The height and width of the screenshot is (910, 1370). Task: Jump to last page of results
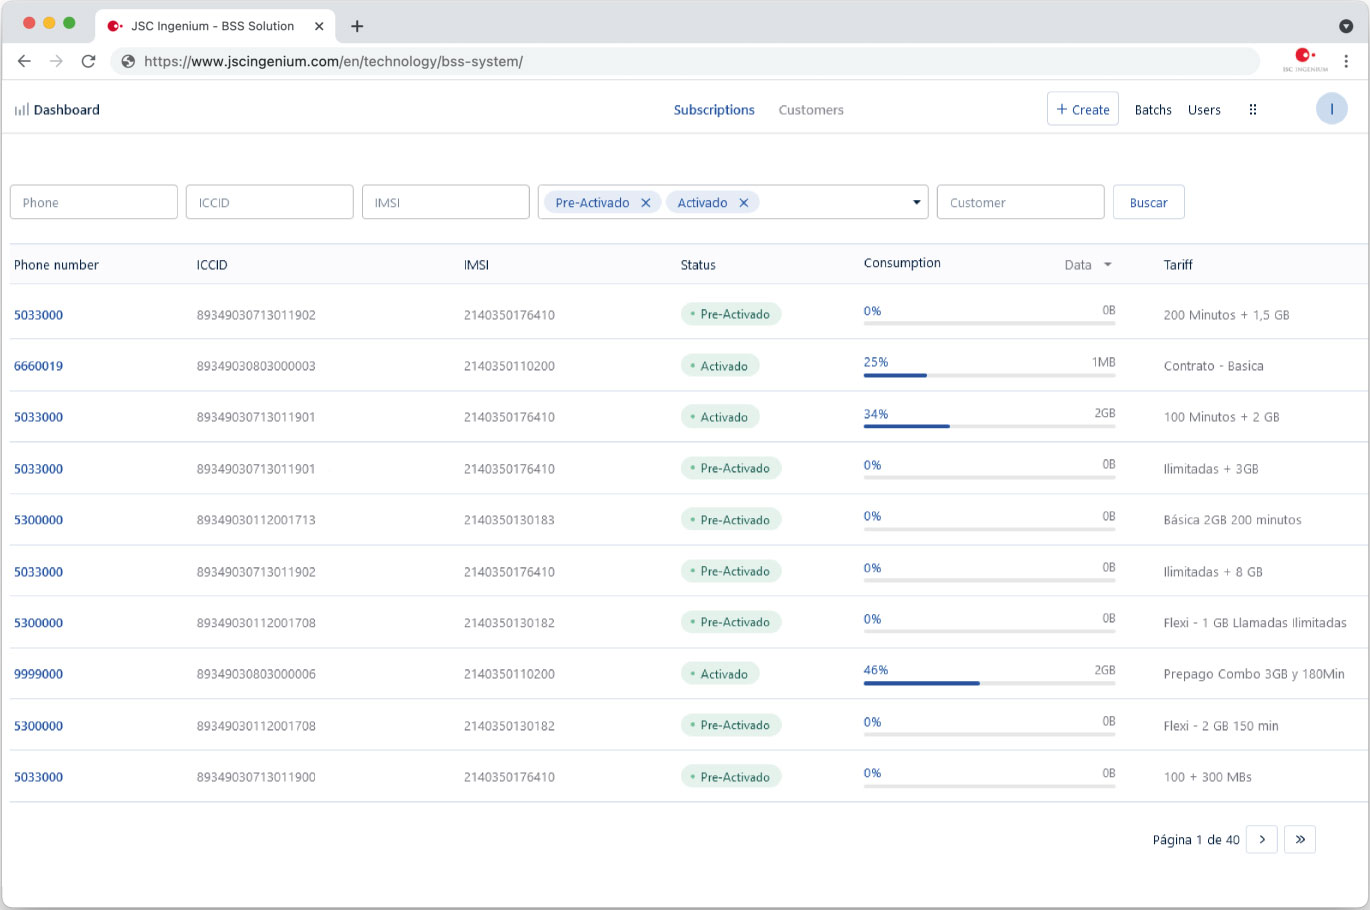coord(1300,839)
